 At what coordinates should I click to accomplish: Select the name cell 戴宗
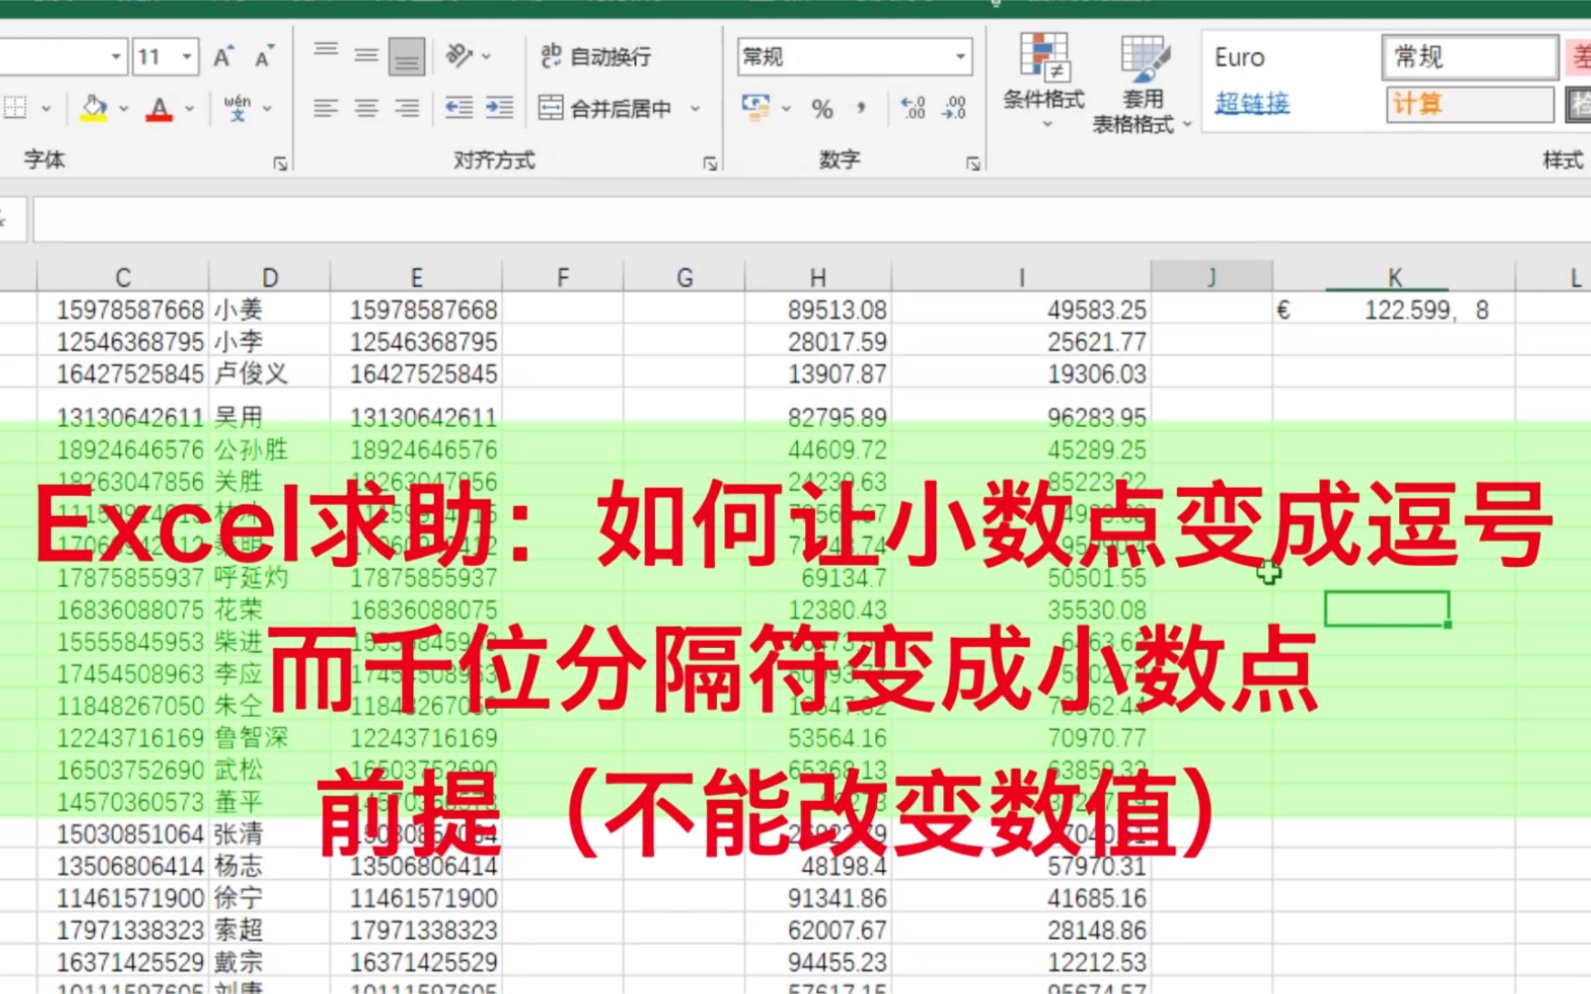pos(270,962)
